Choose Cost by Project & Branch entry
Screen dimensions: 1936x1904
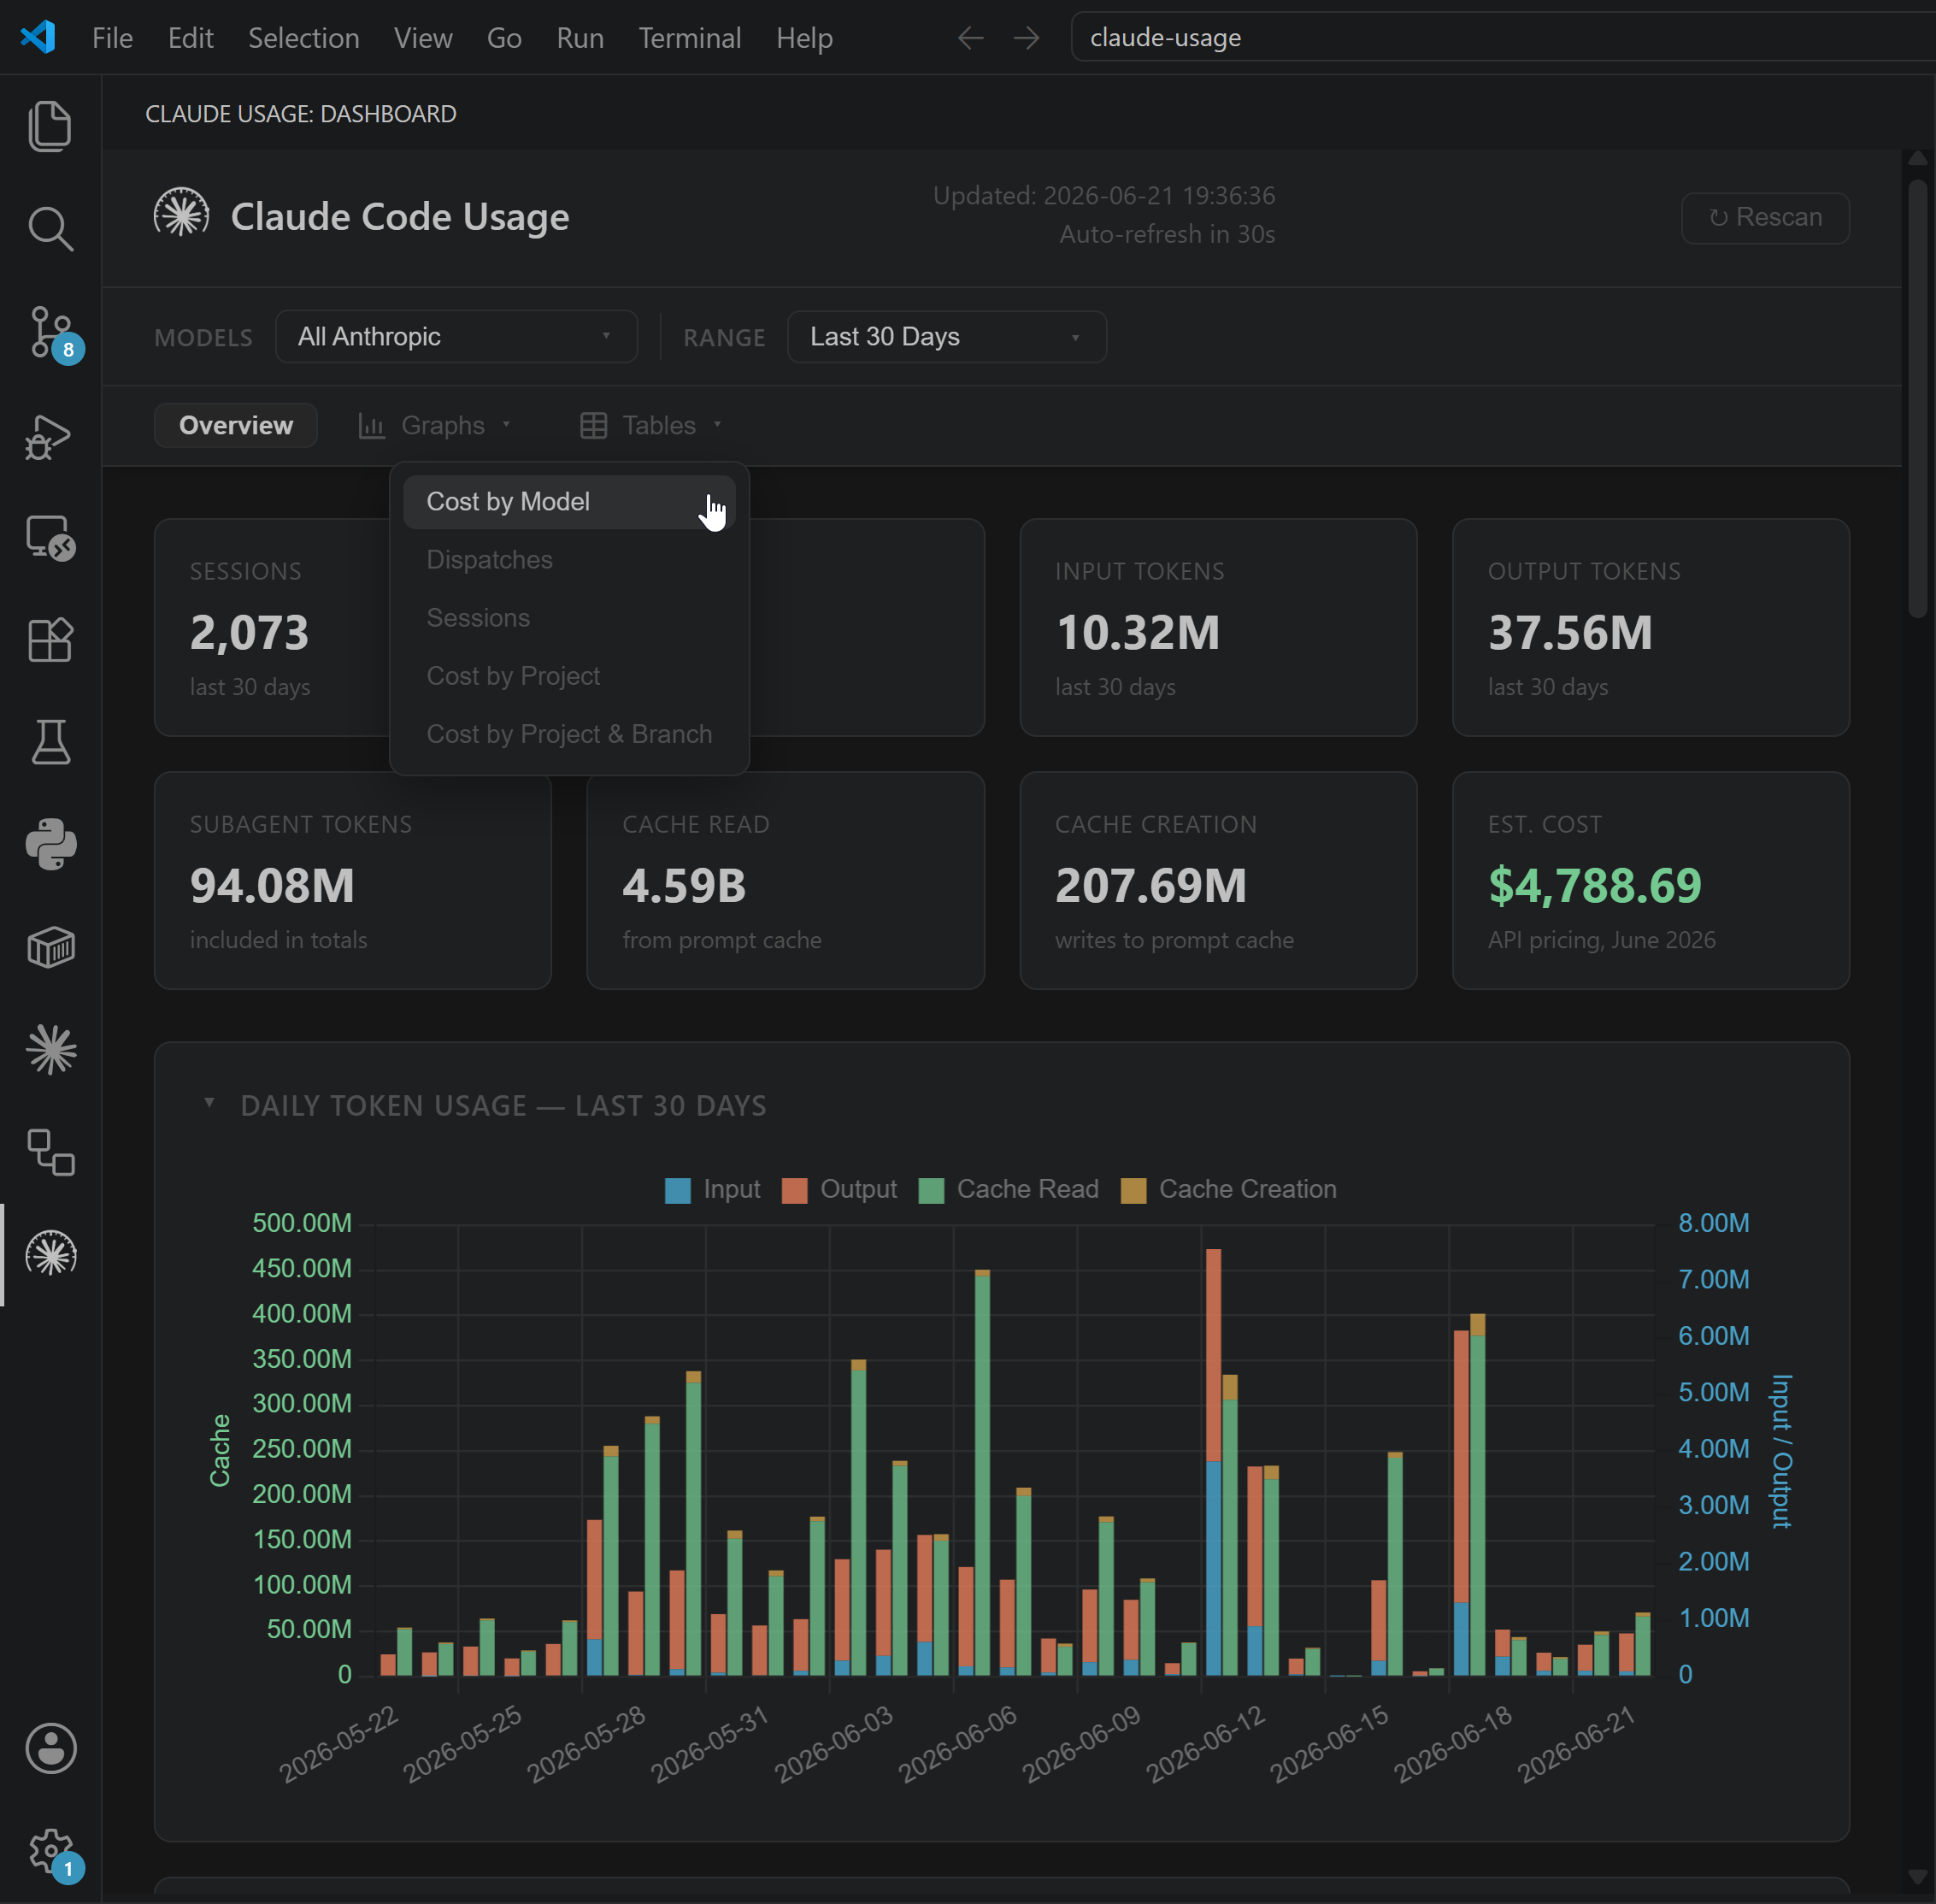[569, 734]
